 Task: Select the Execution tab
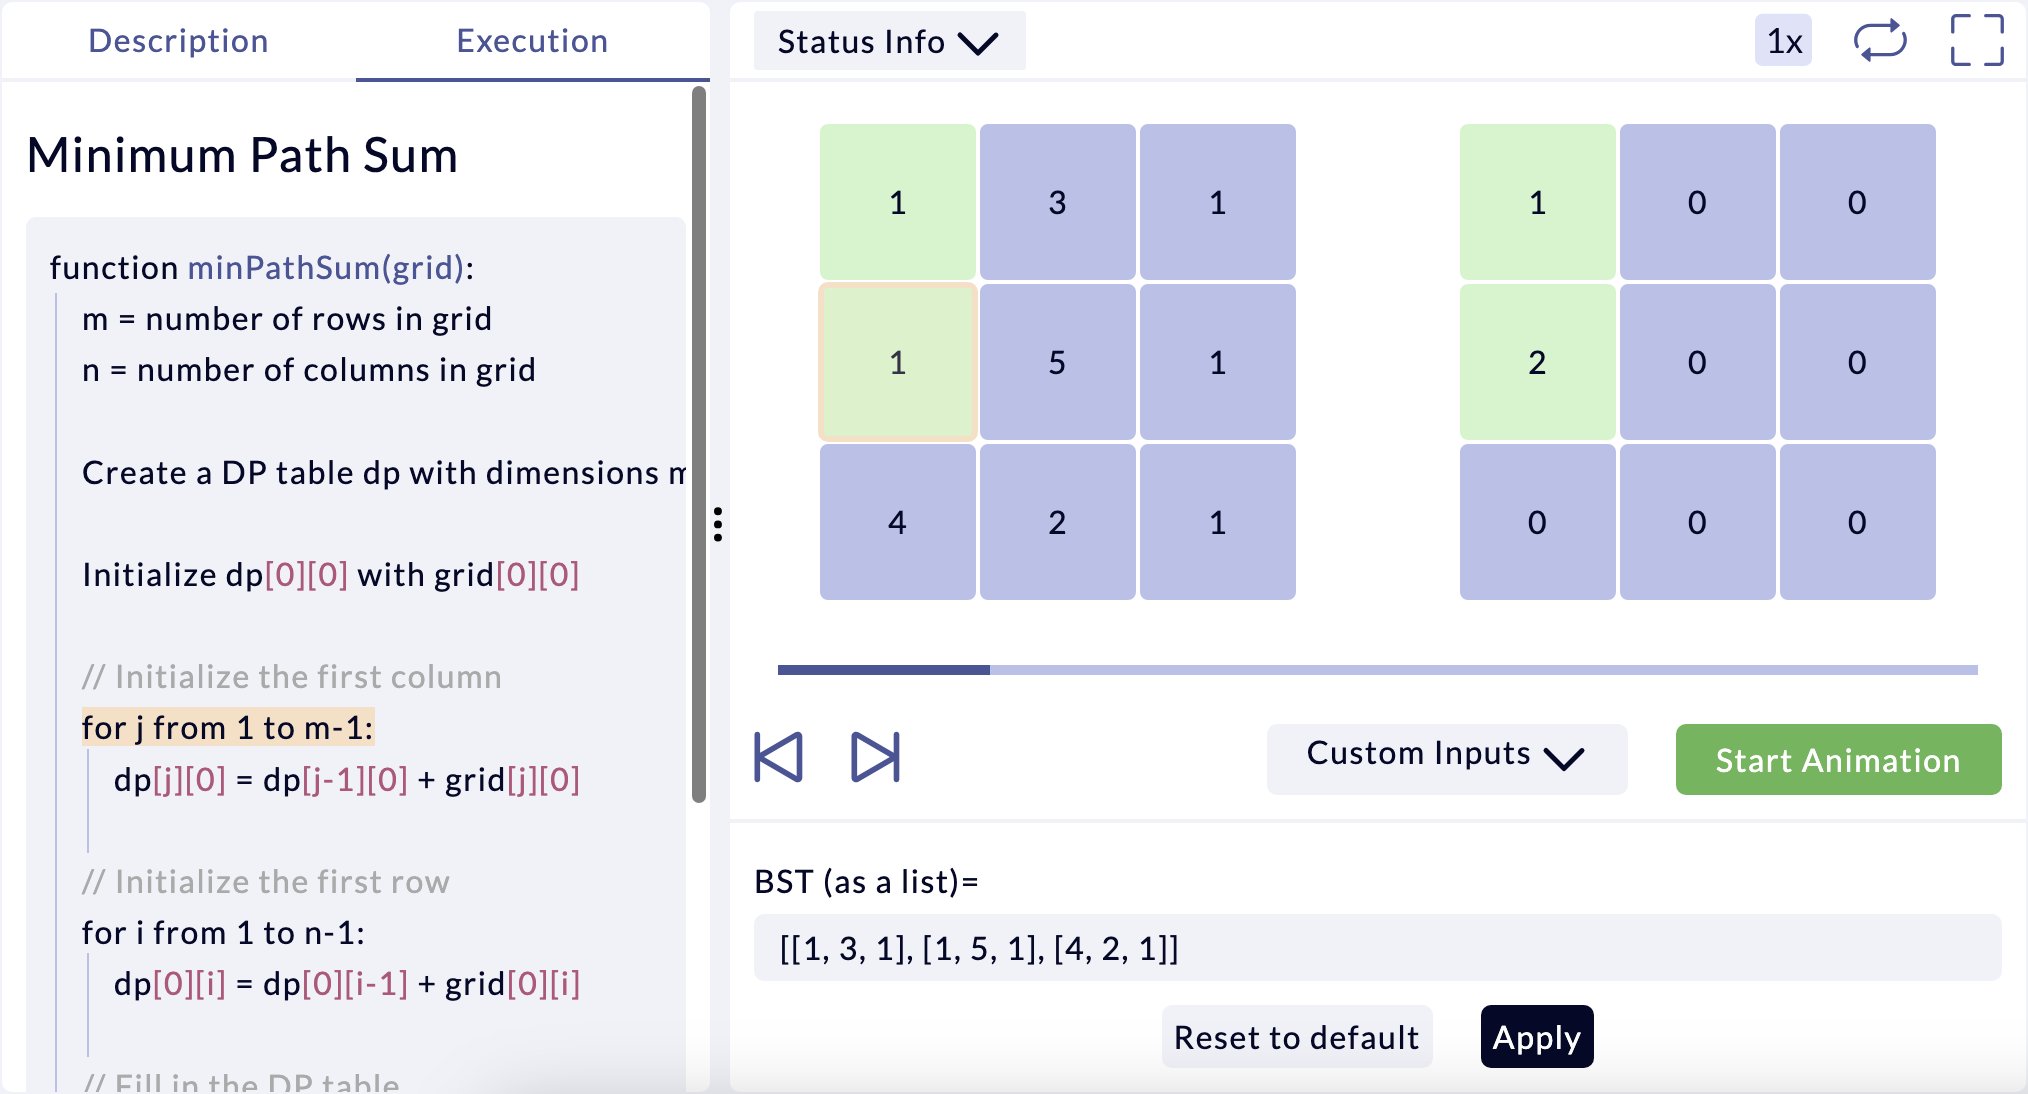[532, 41]
